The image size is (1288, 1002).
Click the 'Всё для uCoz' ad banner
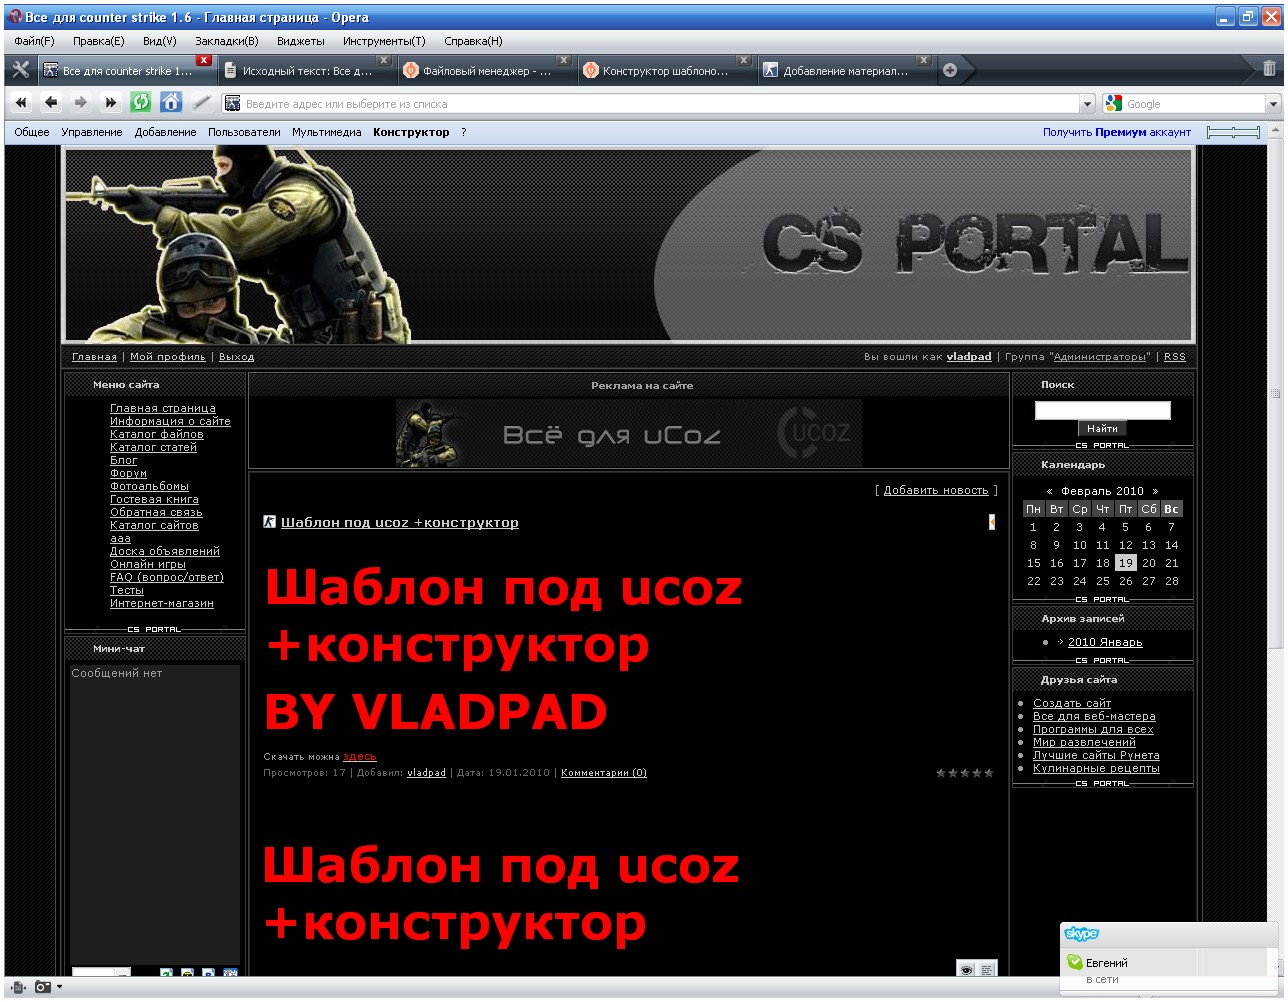pyautogui.click(x=629, y=433)
